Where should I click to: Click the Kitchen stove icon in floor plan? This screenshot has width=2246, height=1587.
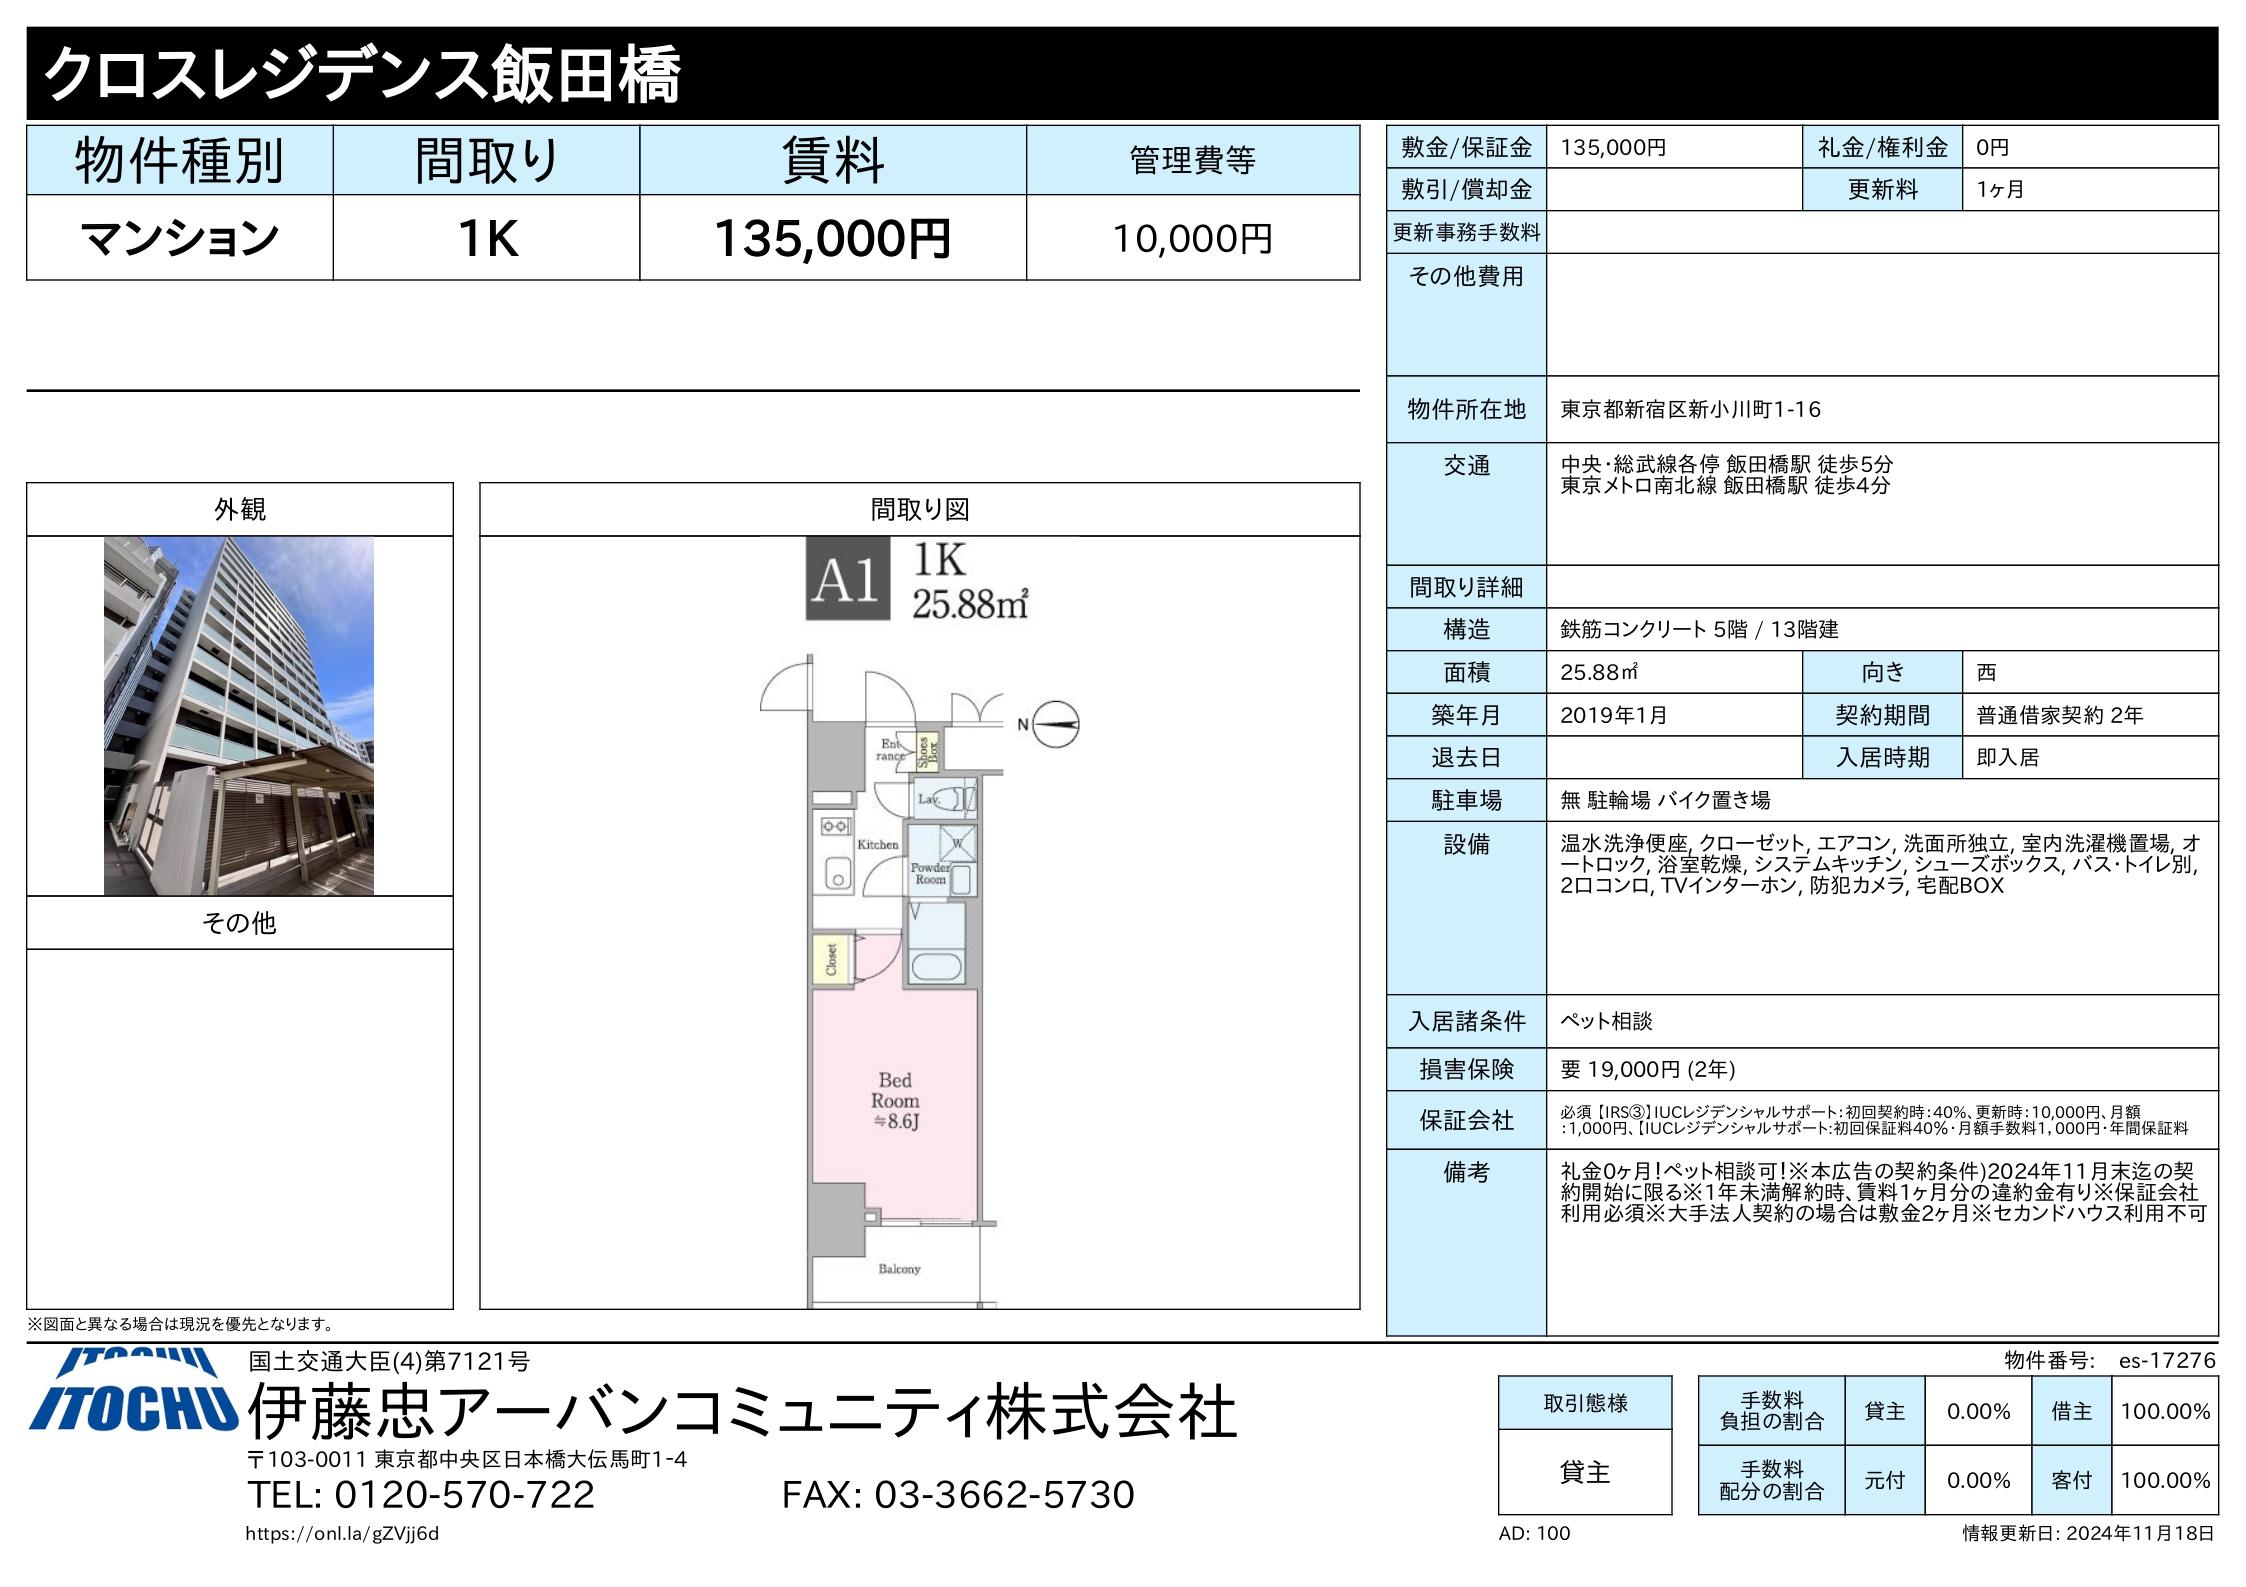click(835, 826)
